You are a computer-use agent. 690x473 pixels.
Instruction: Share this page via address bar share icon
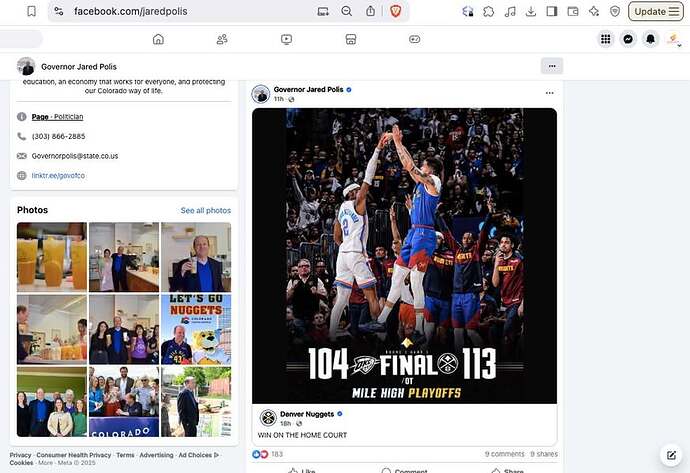[x=371, y=11]
